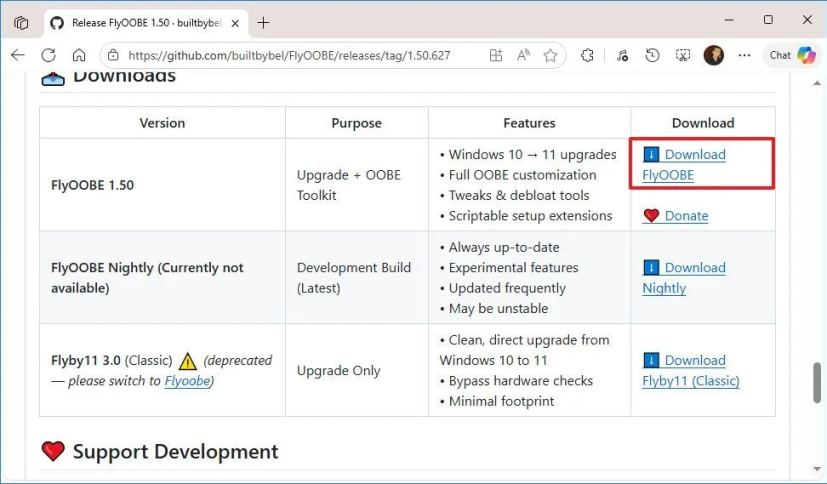Viewport: 827px width, 484px height.
Task: Click the GitHub URL address bar
Action: pyautogui.click(x=300, y=56)
